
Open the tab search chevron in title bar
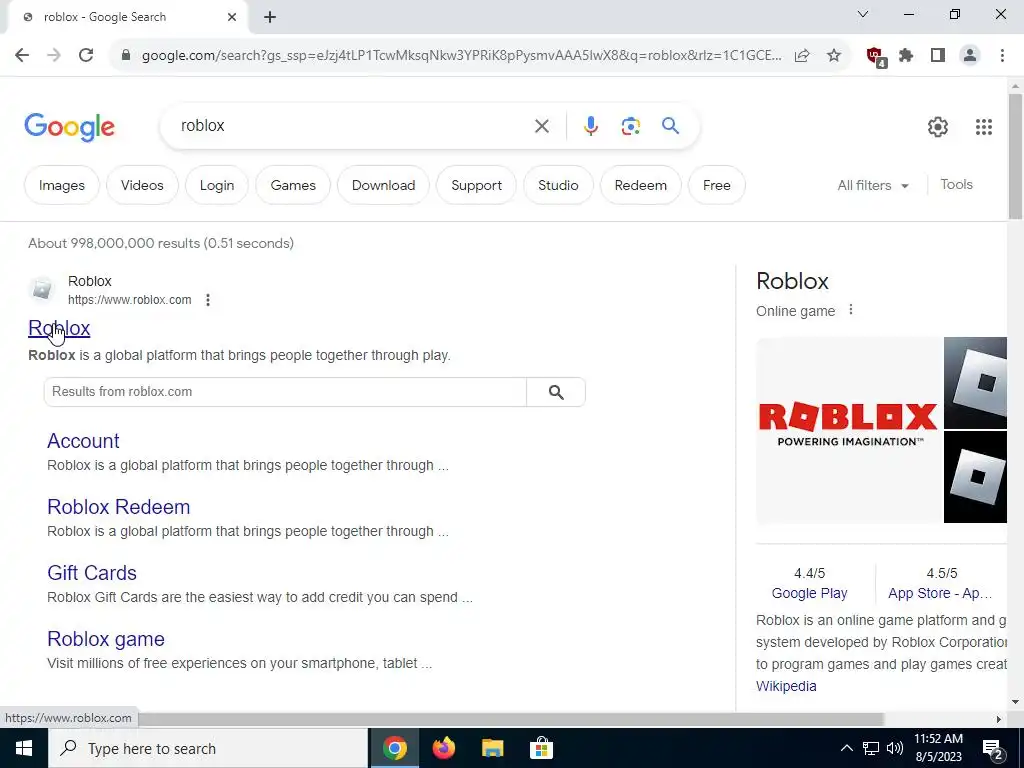coord(863,14)
